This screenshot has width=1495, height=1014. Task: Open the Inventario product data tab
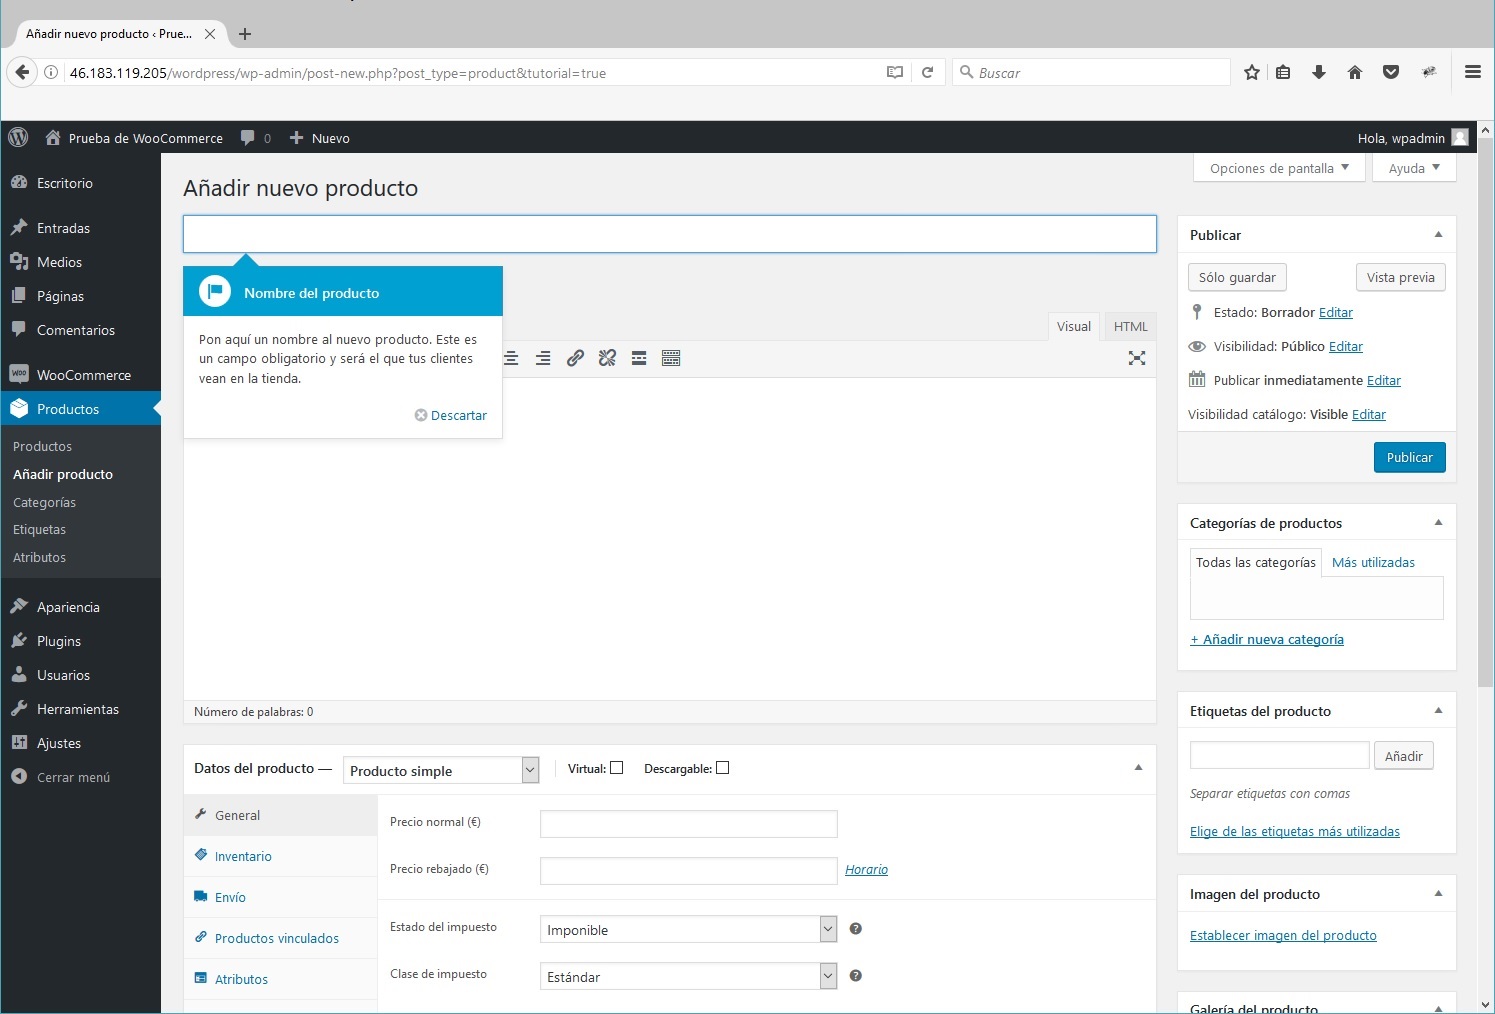[x=243, y=856]
